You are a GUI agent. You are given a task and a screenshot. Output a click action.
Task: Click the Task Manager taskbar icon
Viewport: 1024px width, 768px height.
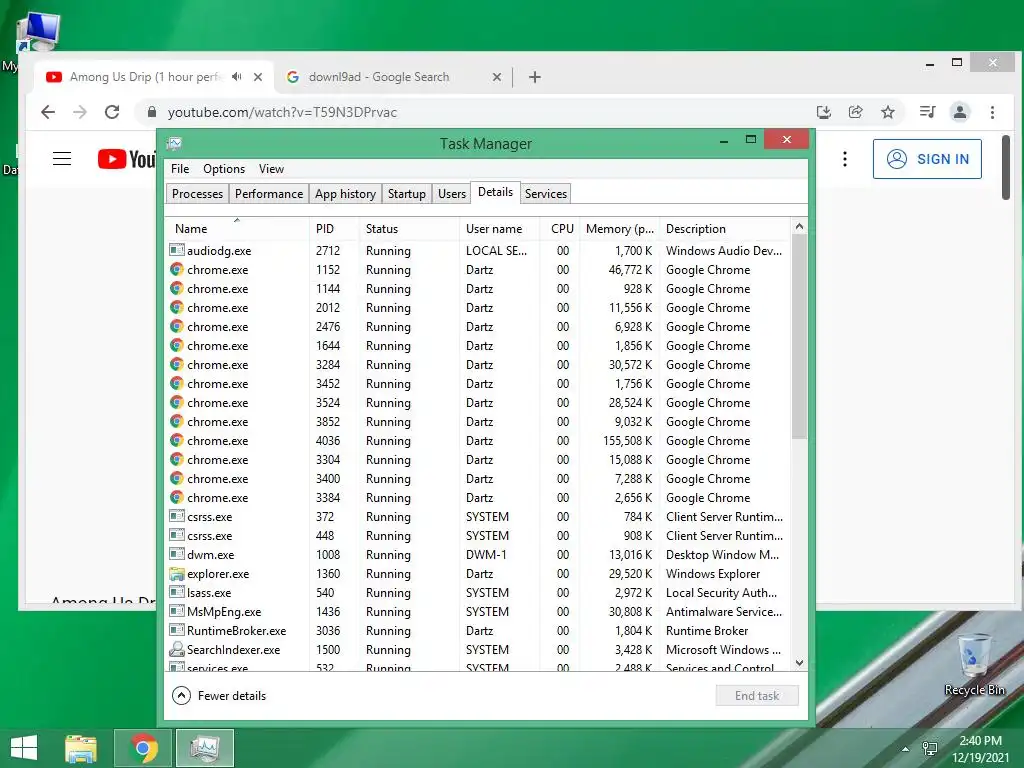(205, 748)
